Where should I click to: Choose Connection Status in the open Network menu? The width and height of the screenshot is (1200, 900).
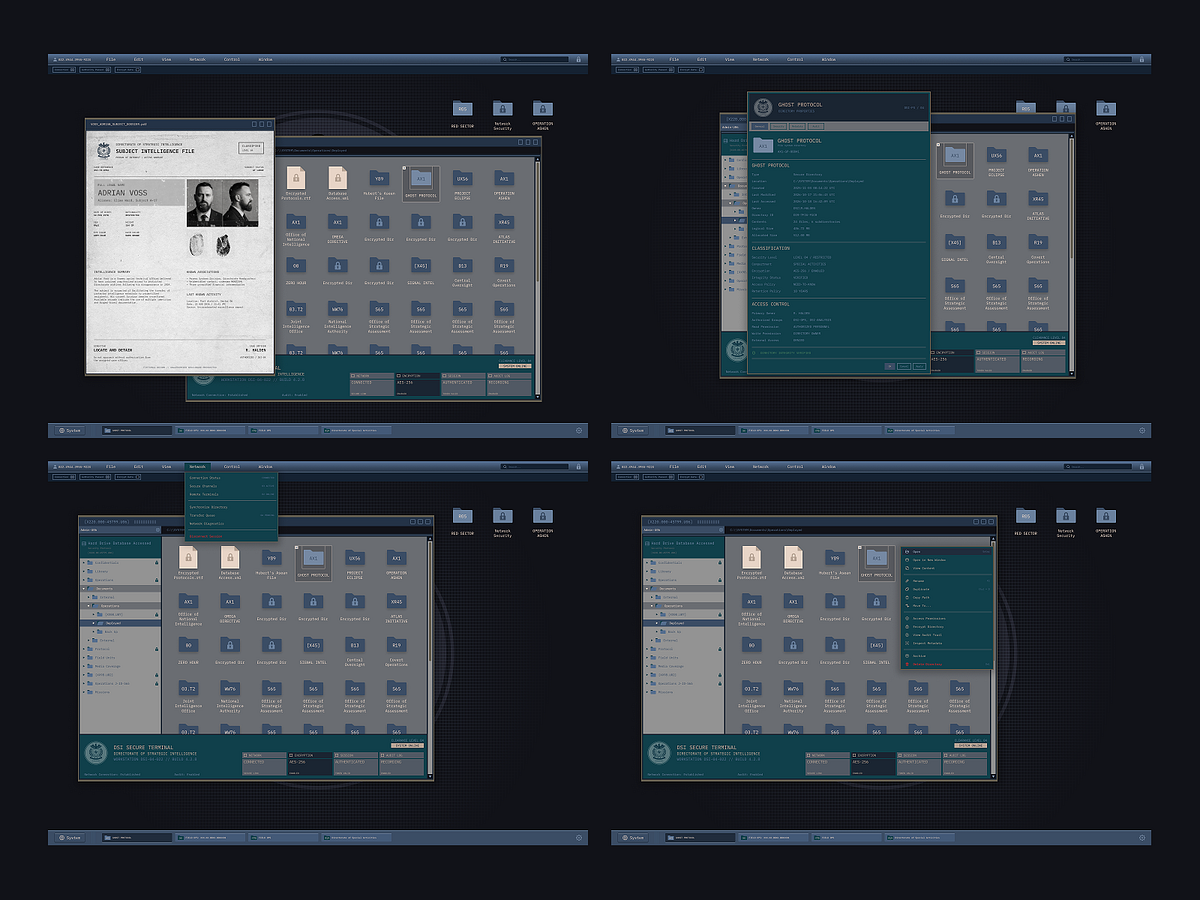point(231,476)
